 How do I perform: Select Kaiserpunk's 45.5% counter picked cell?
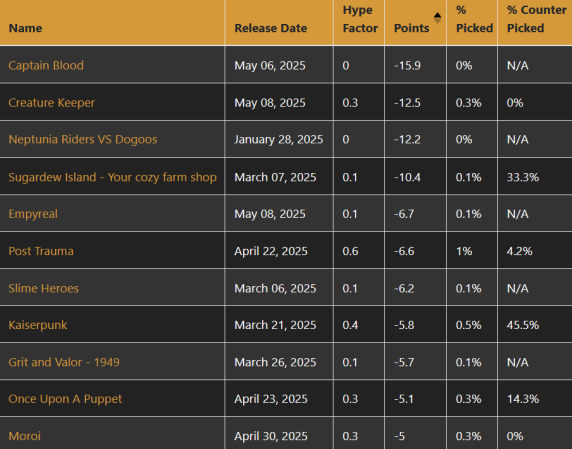point(535,325)
